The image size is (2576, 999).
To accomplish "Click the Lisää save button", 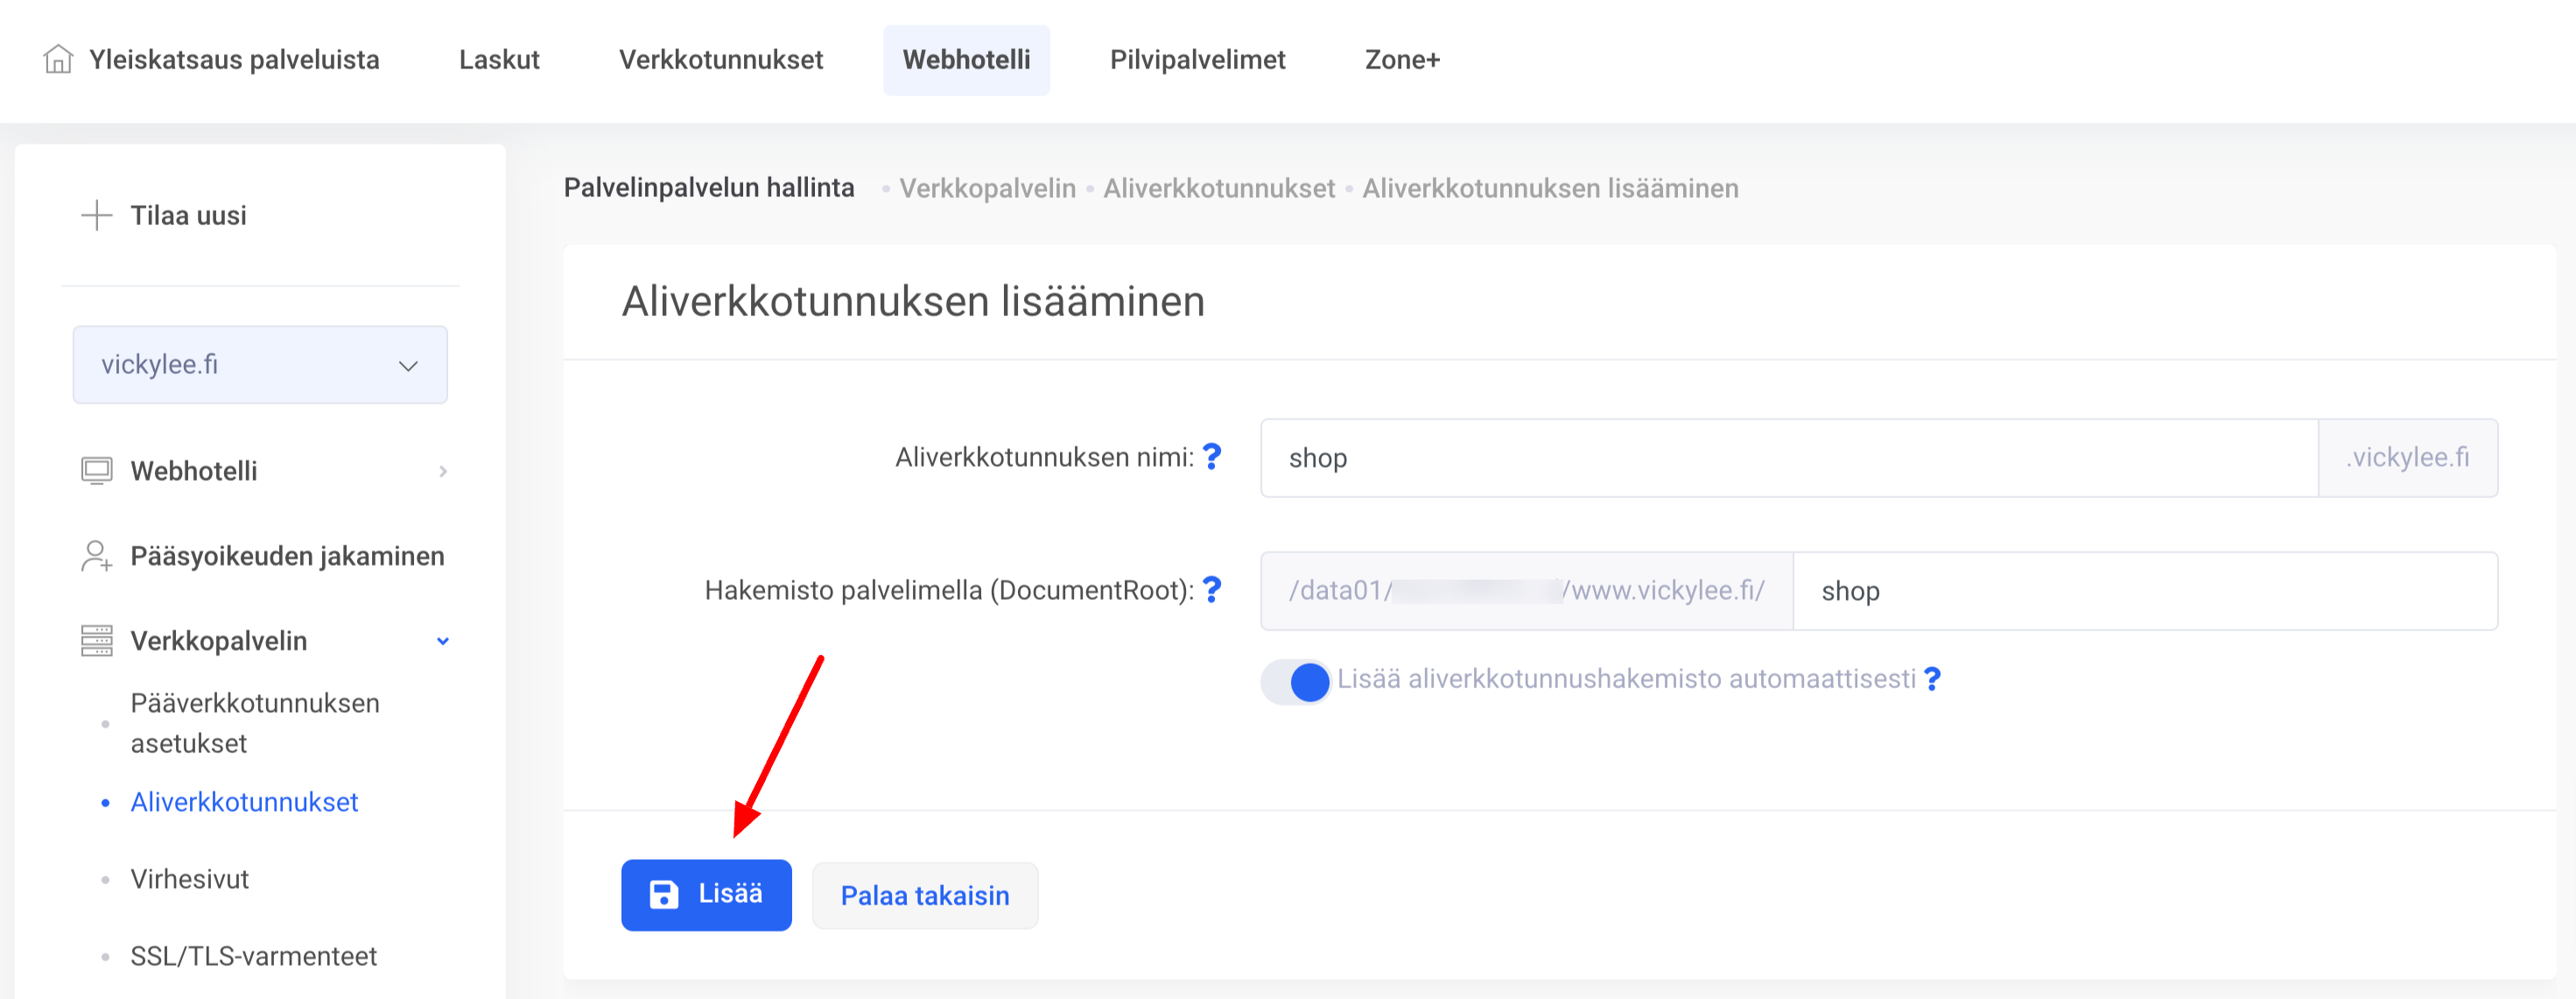I will [706, 895].
